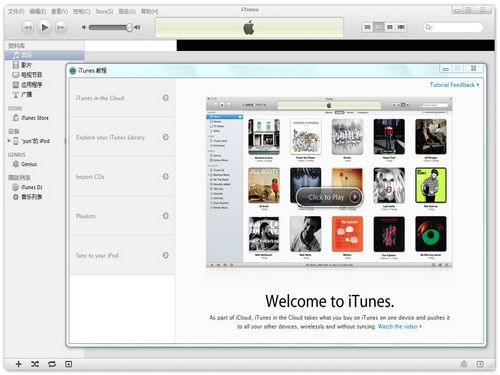This screenshot has height=375, width=500.
Task: Minimize the iTunes 教程 tutorial window
Action: click(446, 69)
